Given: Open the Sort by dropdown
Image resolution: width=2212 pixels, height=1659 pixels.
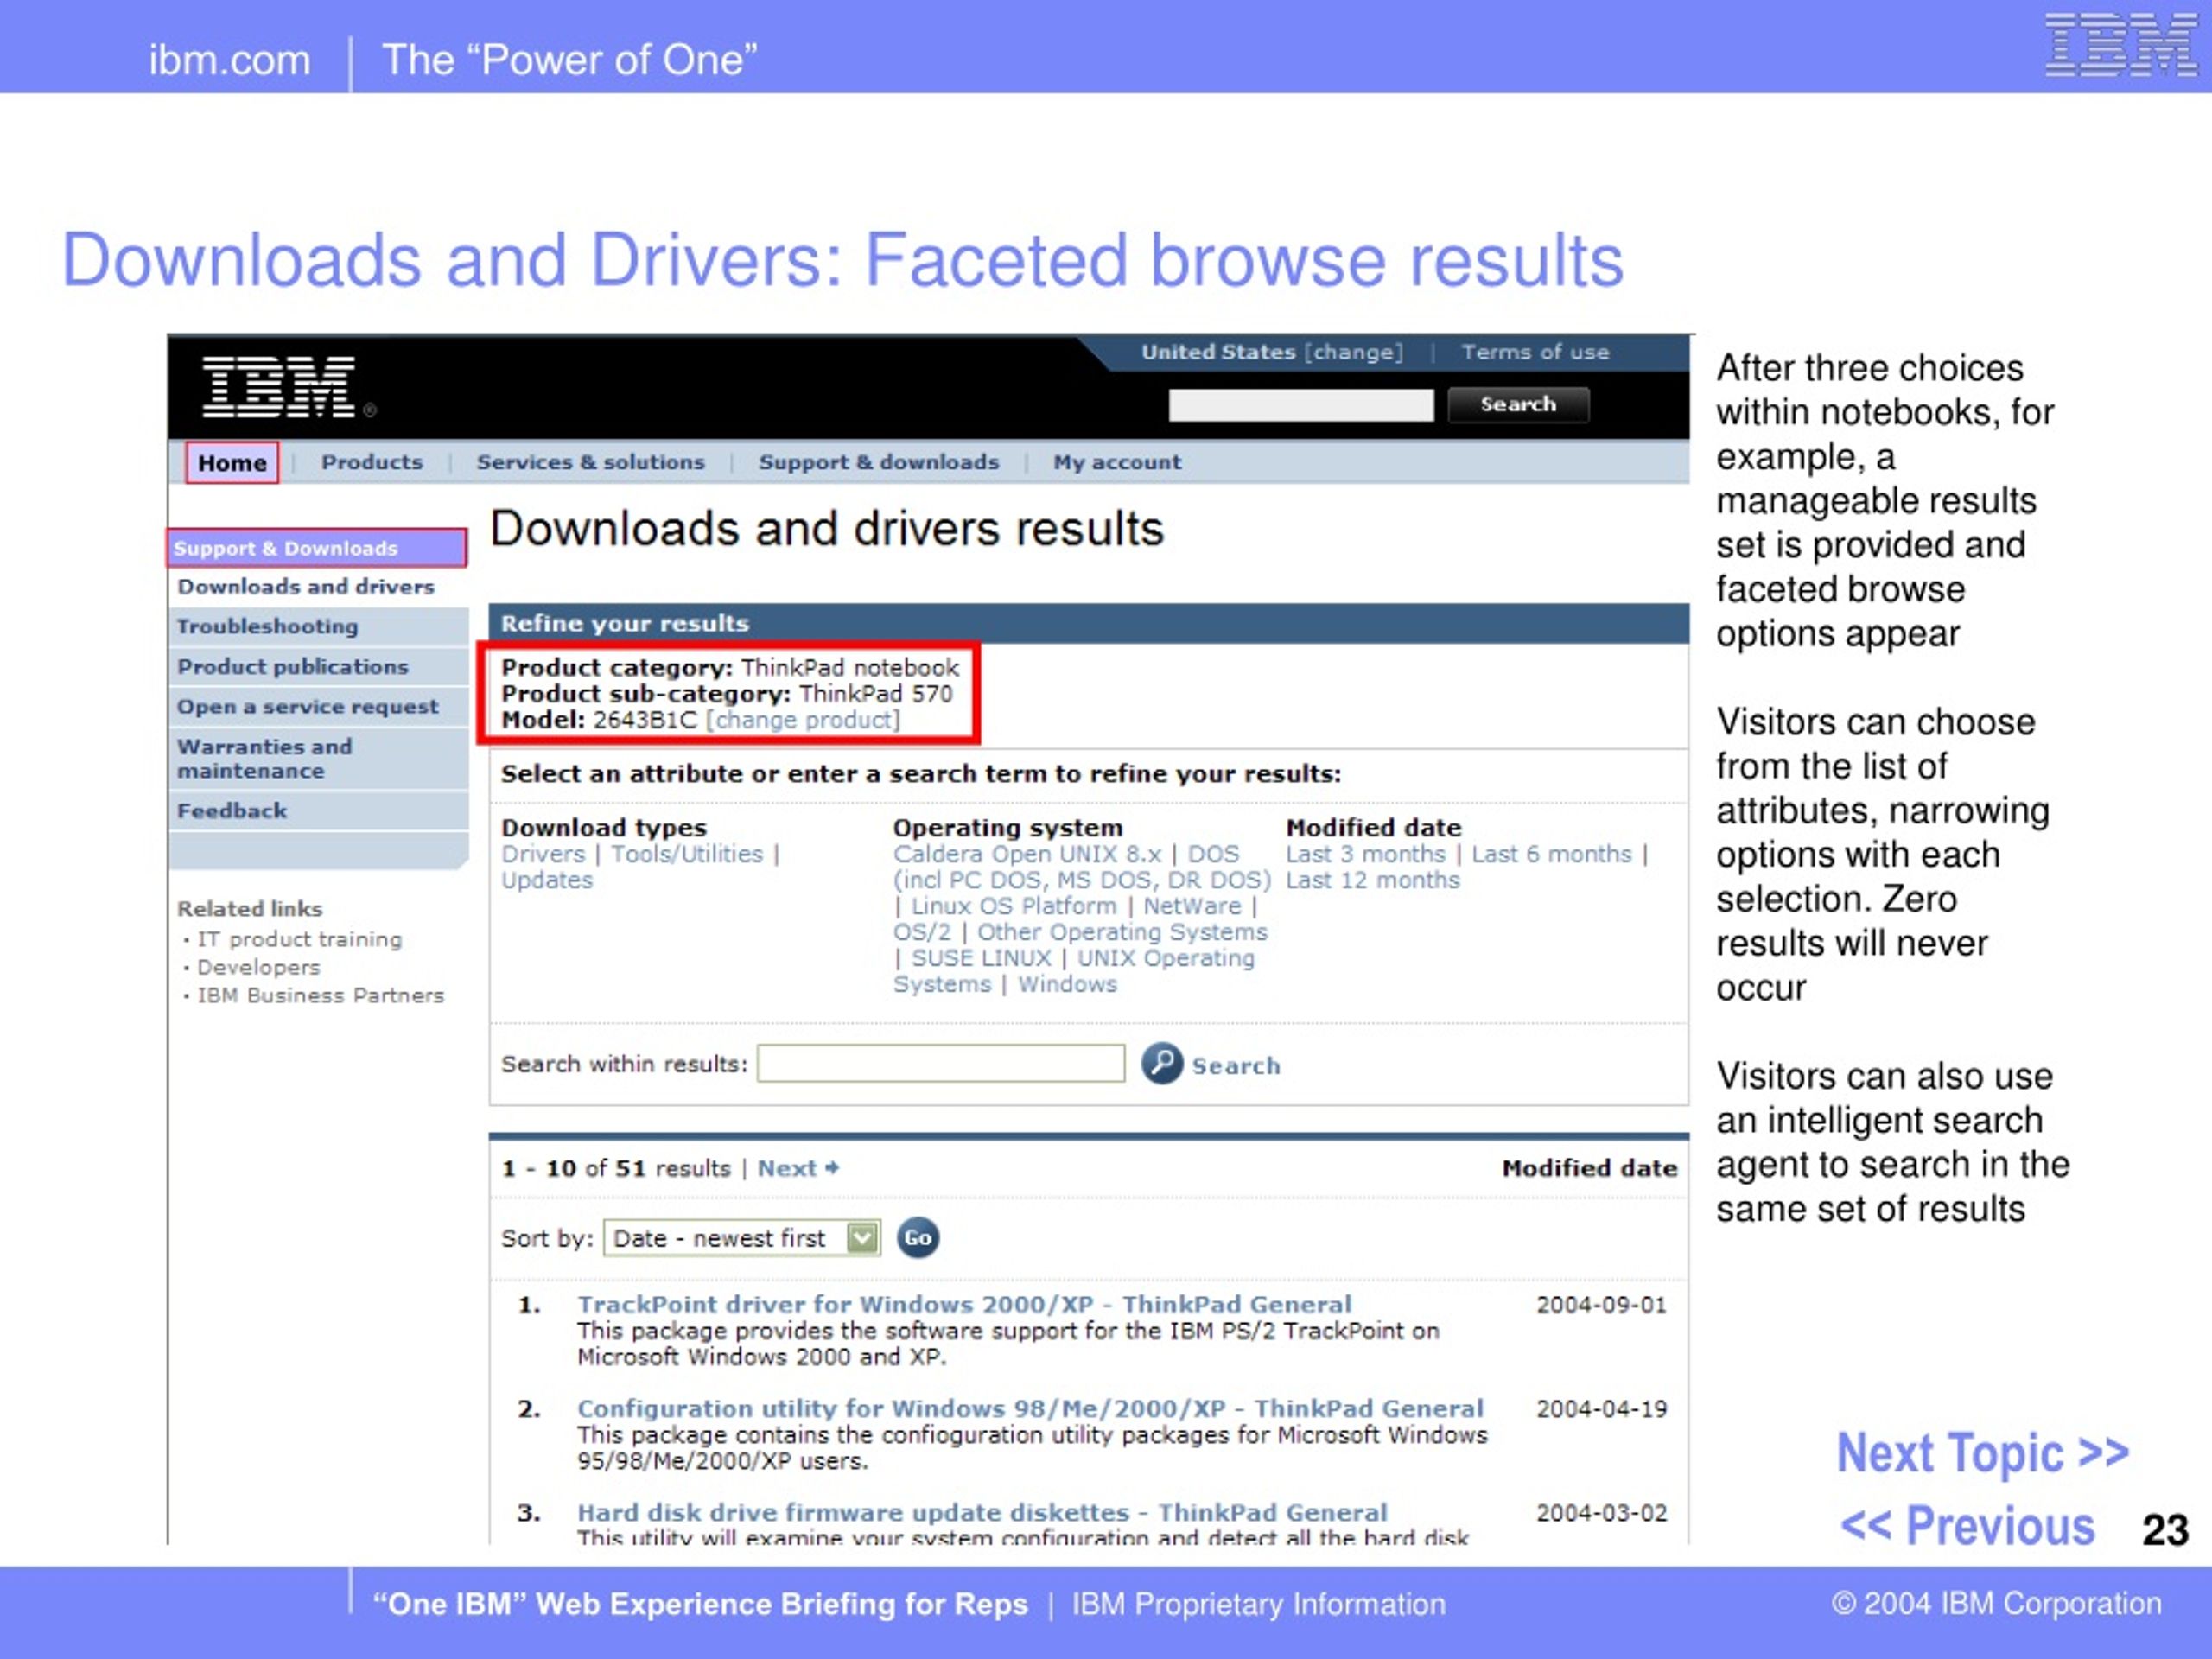Looking at the screenshot, I should pyautogui.click(x=741, y=1238).
